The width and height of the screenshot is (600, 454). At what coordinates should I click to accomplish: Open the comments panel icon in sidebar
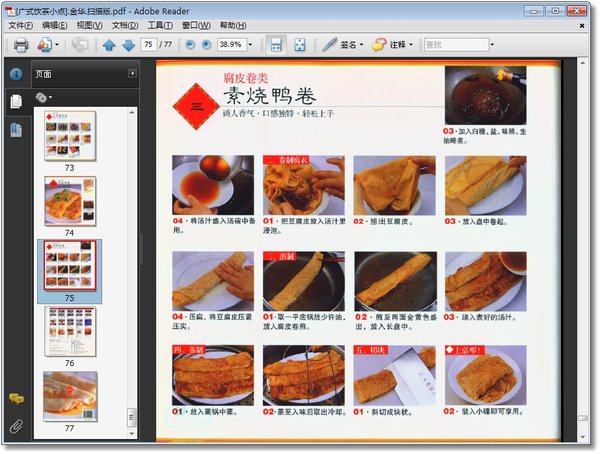[x=16, y=399]
